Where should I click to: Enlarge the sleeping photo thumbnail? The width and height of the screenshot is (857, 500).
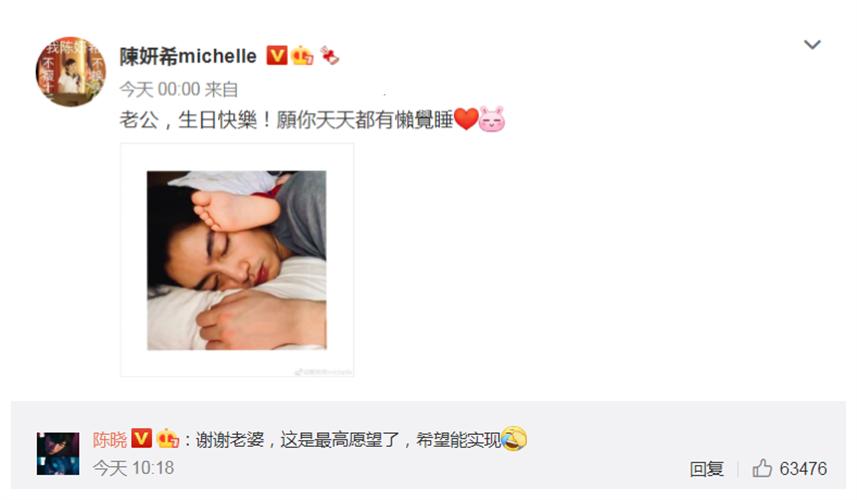coord(237,260)
